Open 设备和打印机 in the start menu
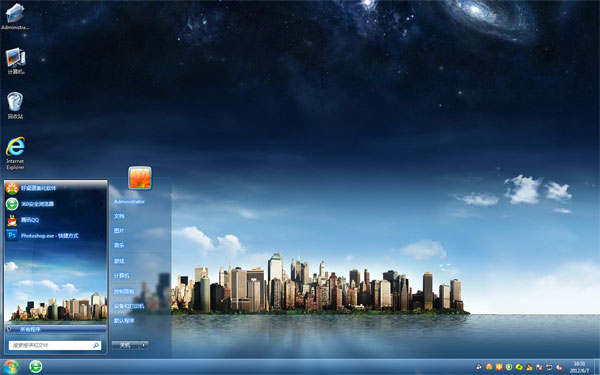 (x=129, y=306)
